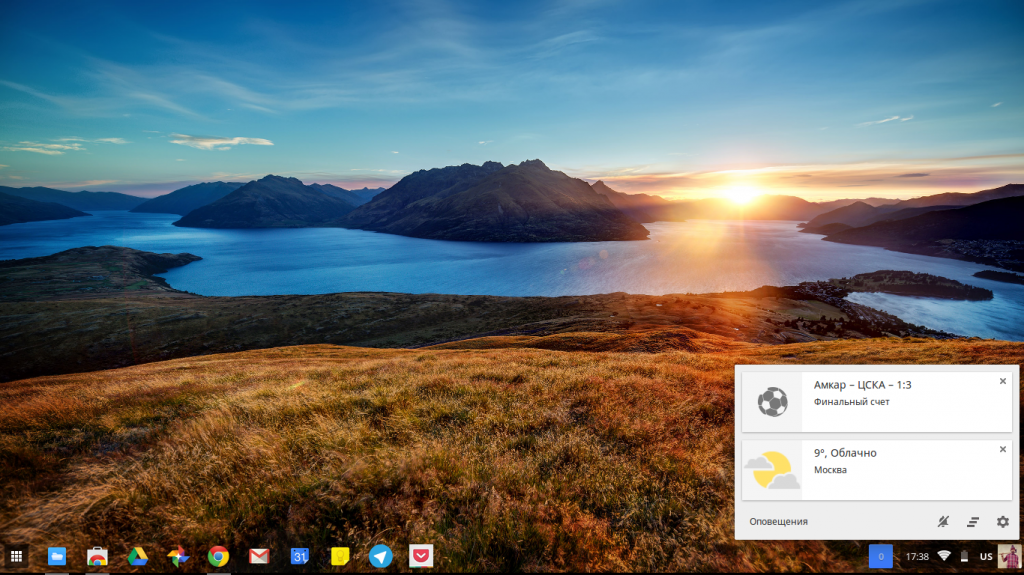The width and height of the screenshot is (1024, 575).
Task: Open Google Drive from the shelf
Action: pyautogui.click(x=138, y=556)
